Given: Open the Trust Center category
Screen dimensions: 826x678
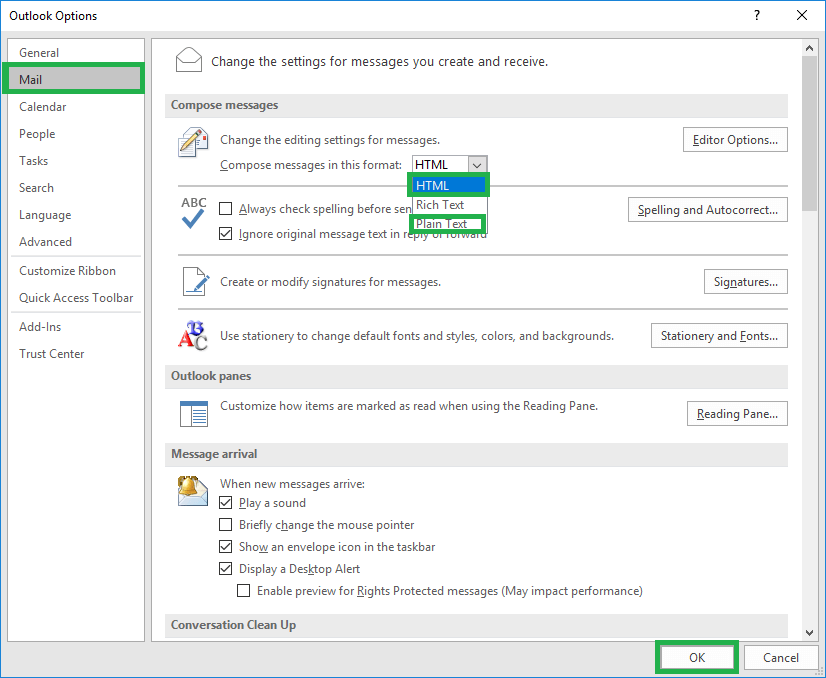Looking at the screenshot, I should (x=76, y=353).
